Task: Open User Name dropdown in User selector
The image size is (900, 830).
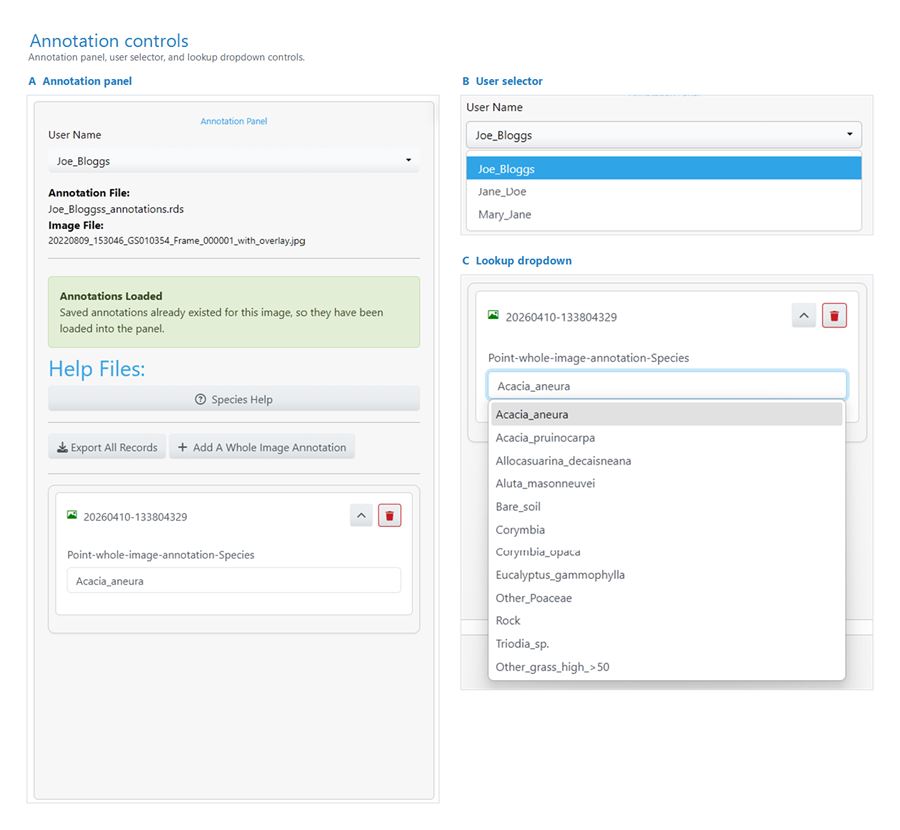Action: coord(664,135)
